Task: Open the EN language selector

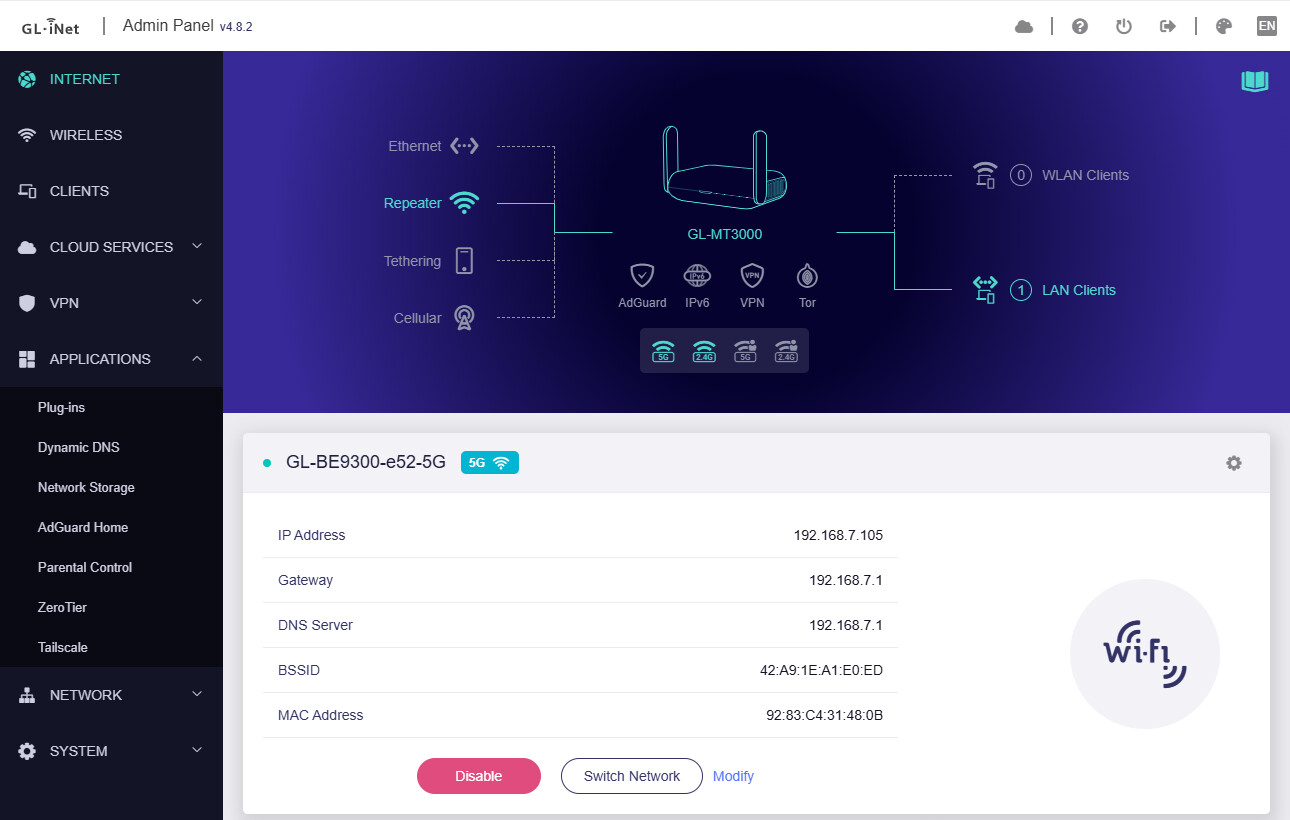Action: [1267, 26]
